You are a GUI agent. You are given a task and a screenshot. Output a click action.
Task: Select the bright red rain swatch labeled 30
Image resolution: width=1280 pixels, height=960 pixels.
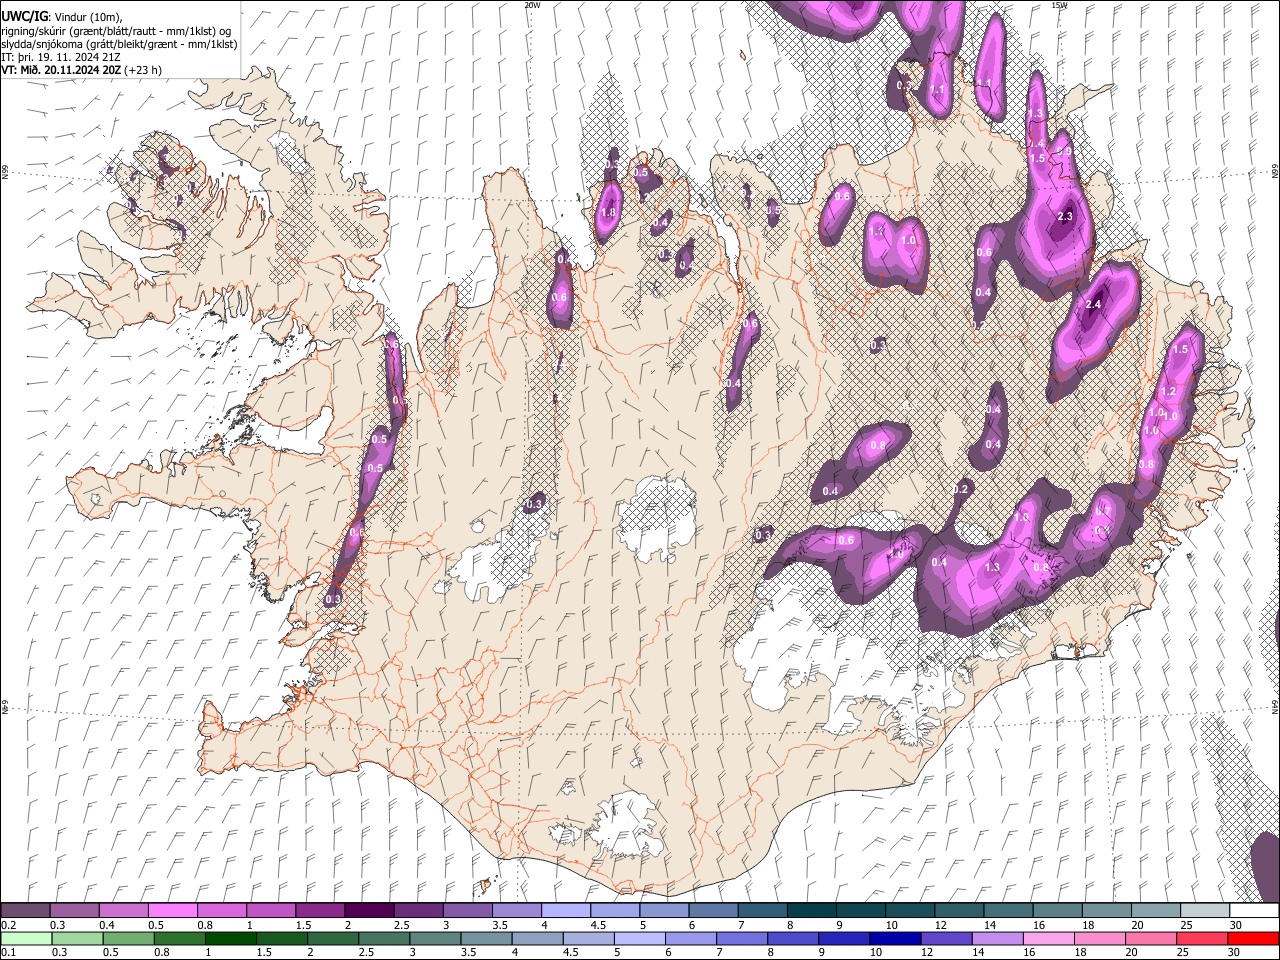click(x=1253, y=938)
